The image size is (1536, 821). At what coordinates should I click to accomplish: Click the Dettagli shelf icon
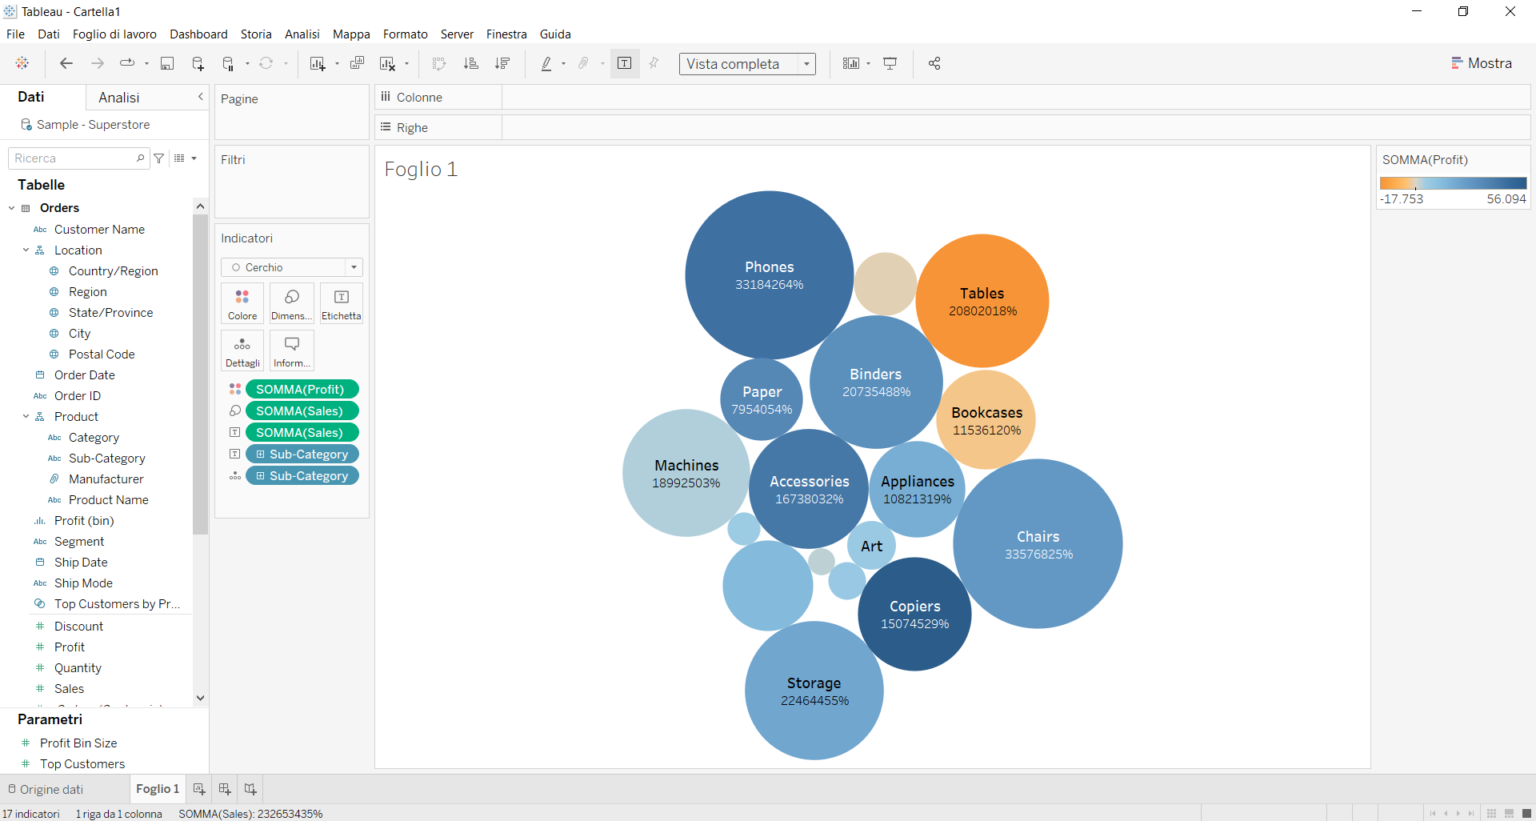242,350
